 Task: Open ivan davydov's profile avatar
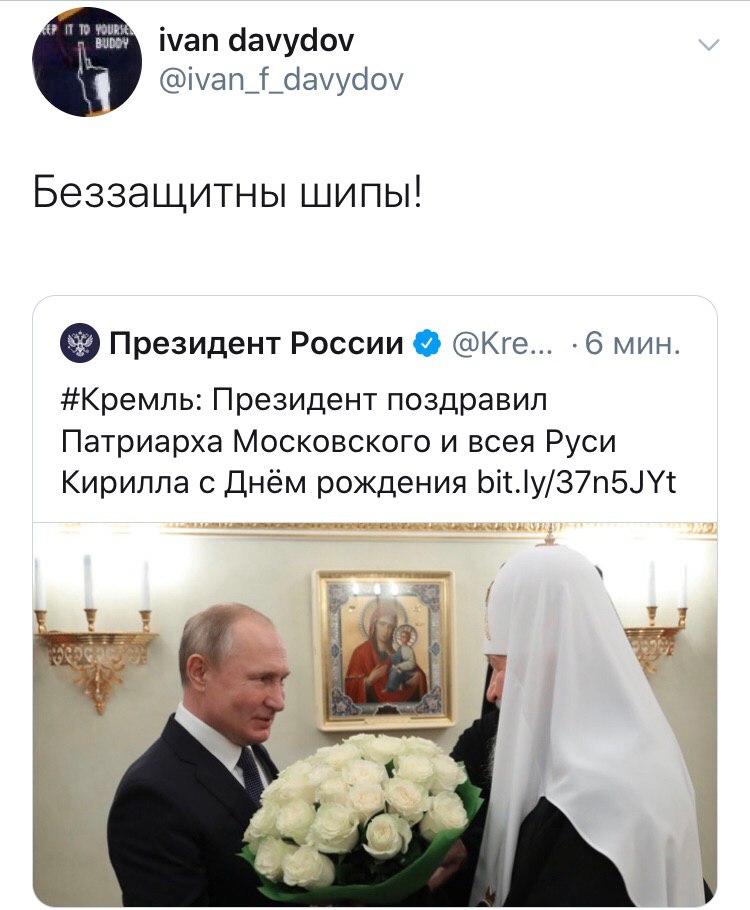pyautogui.click(x=86, y=62)
